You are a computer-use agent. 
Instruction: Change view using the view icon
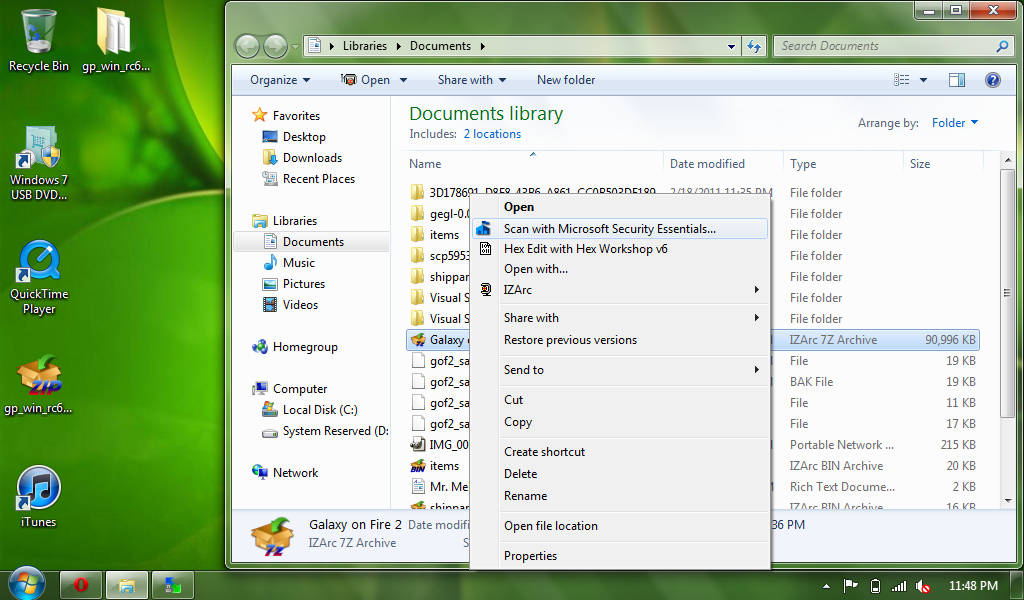point(902,80)
